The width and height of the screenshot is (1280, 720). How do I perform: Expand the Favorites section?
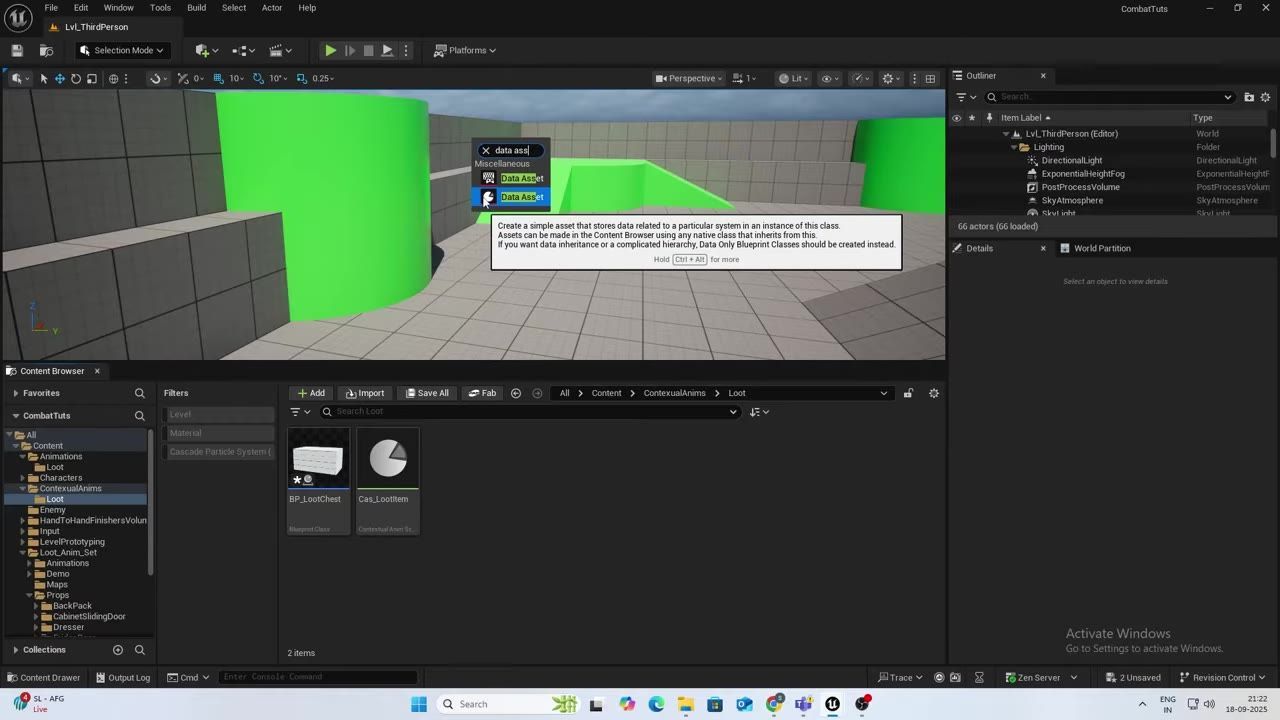pos(15,393)
